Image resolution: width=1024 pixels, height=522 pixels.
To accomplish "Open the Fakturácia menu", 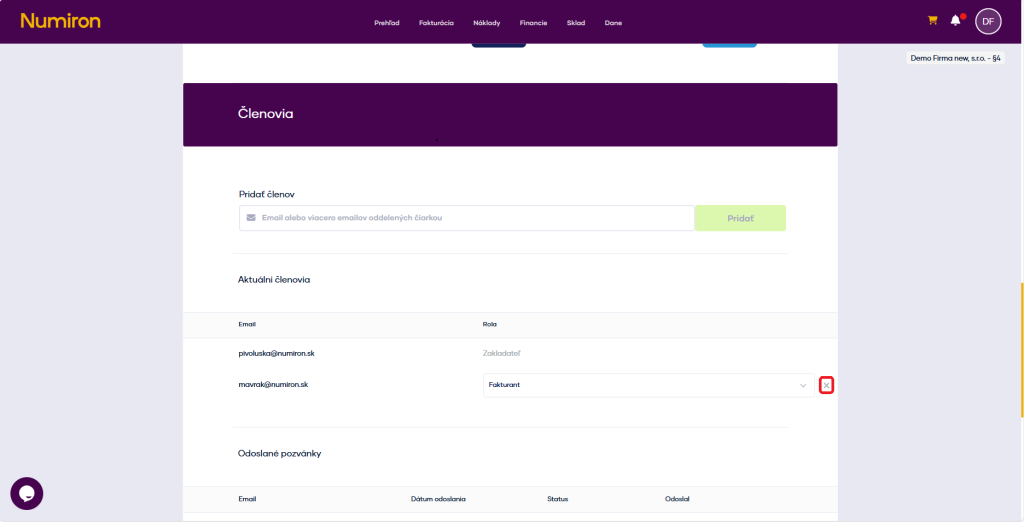I will click(436, 23).
